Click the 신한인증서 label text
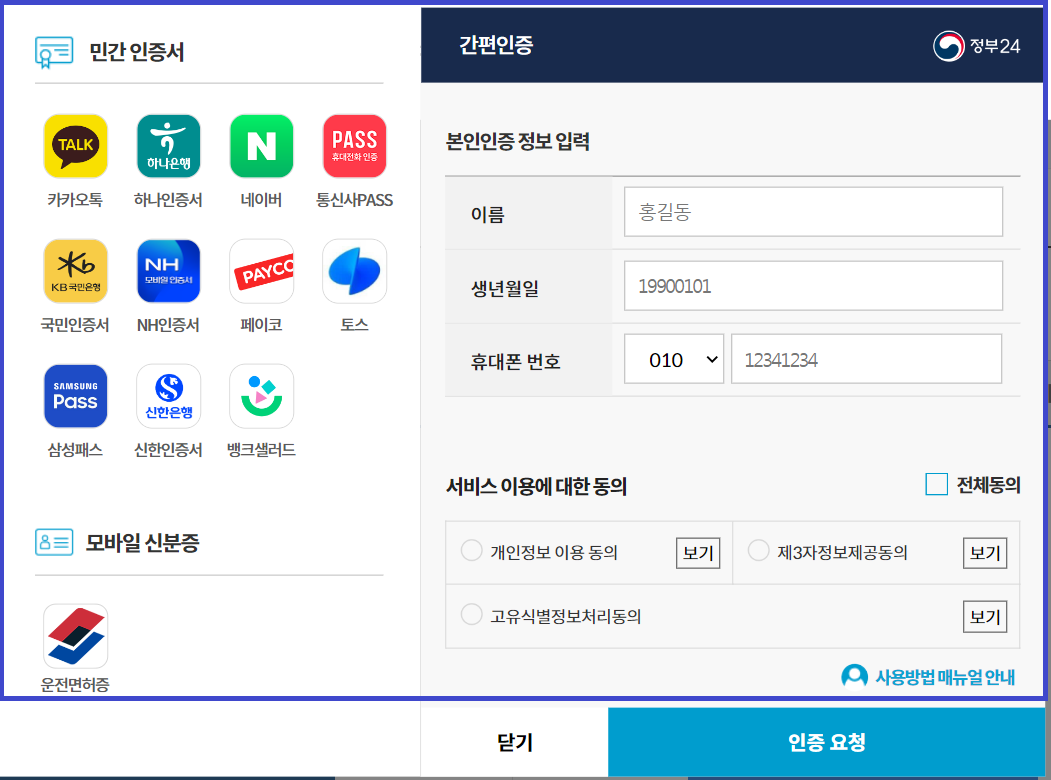This screenshot has width=1051, height=780. click(x=168, y=450)
